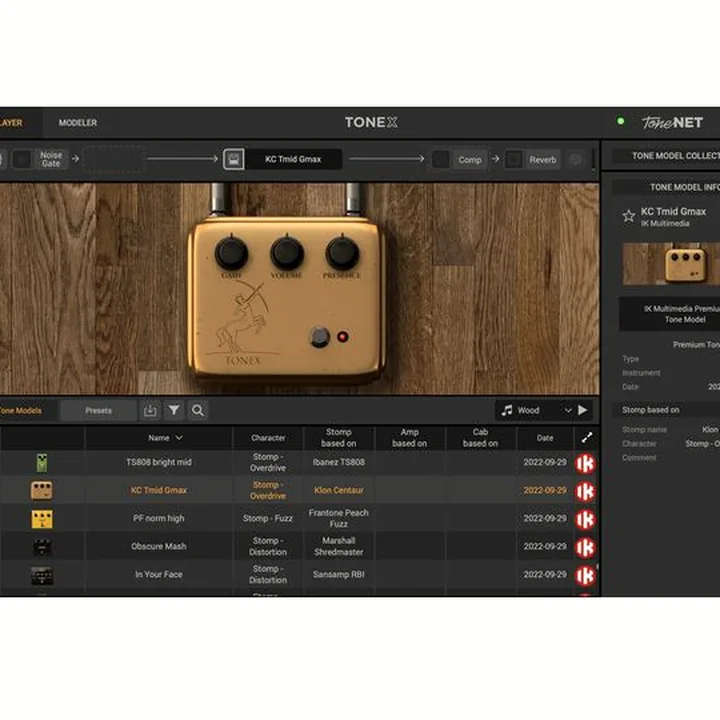Click the Amp based on column header
Viewport: 720px width, 720px height.
pyautogui.click(x=410, y=438)
